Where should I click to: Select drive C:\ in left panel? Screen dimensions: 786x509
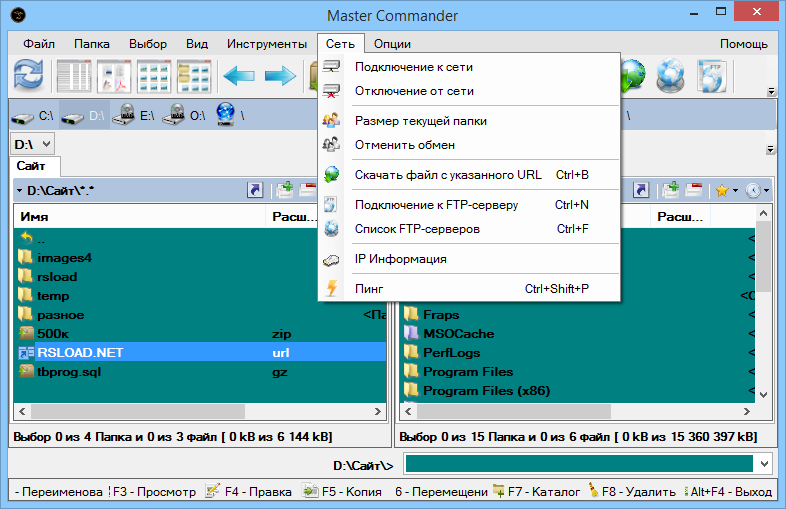coord(33,116)
